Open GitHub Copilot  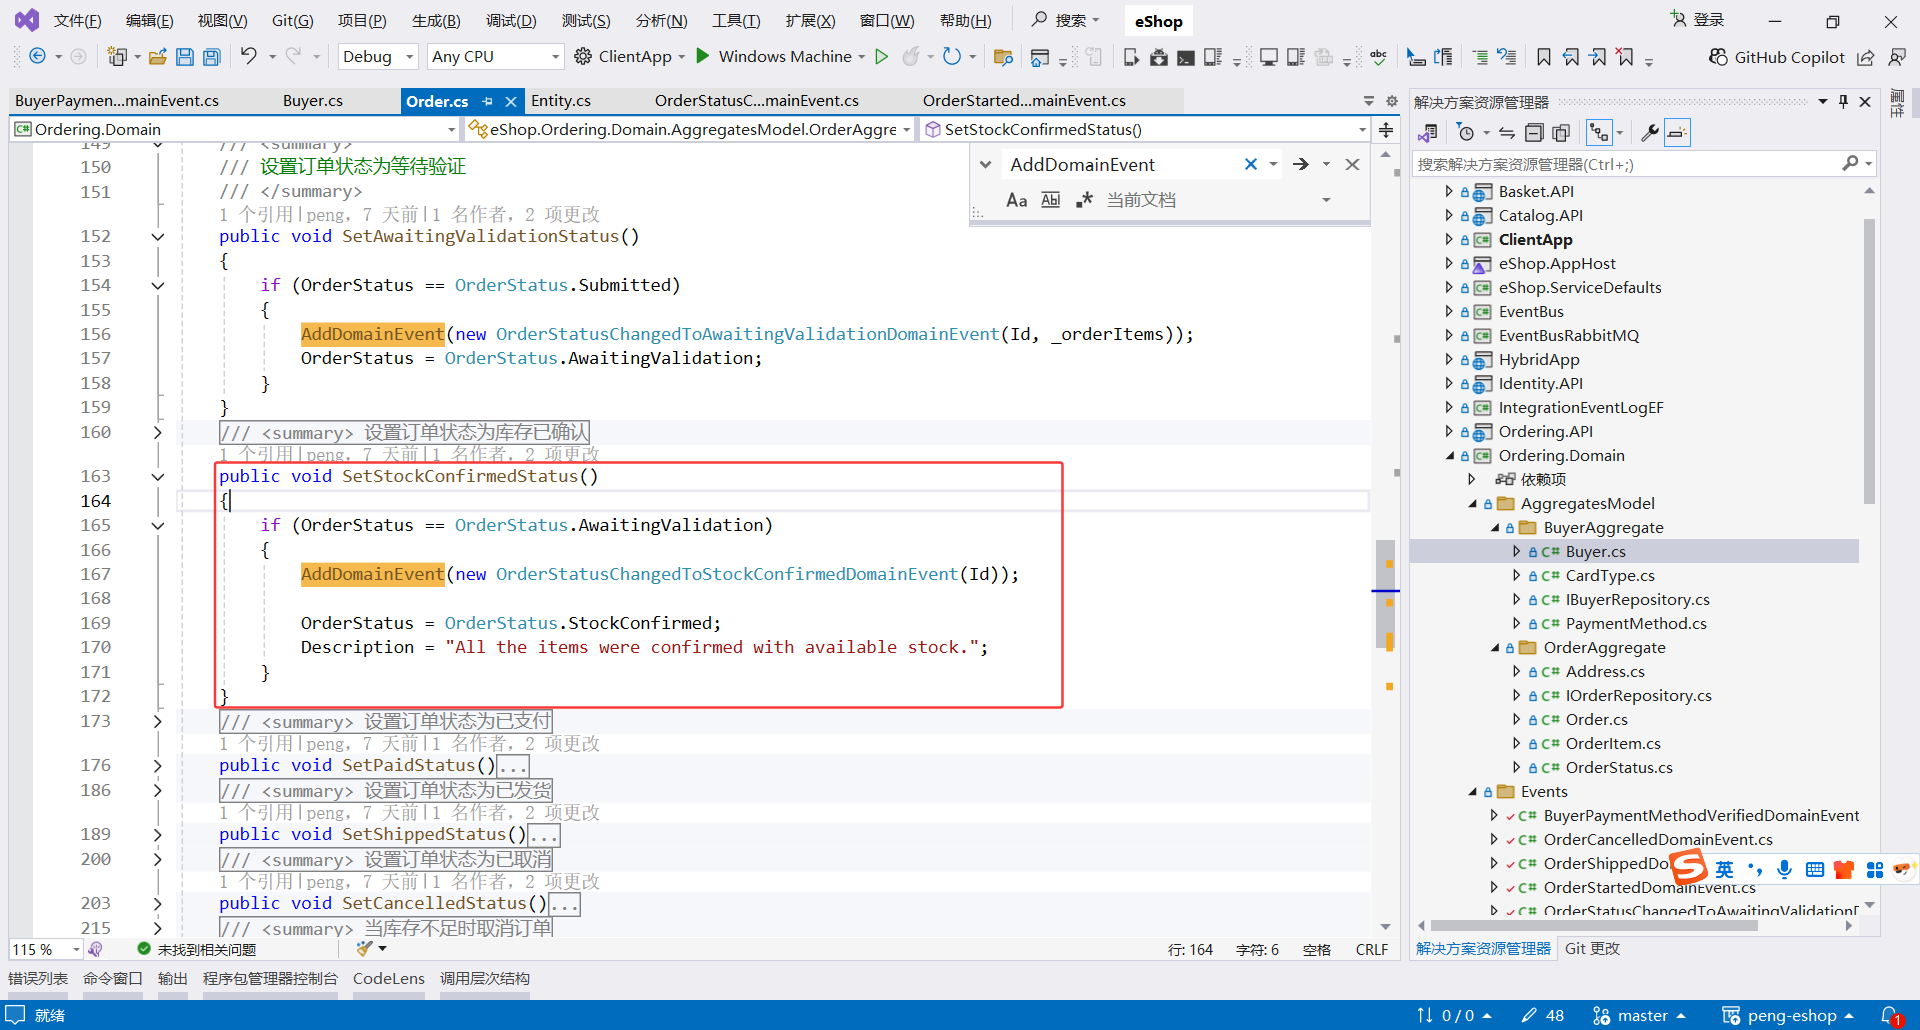click(x=1777, y=57)
